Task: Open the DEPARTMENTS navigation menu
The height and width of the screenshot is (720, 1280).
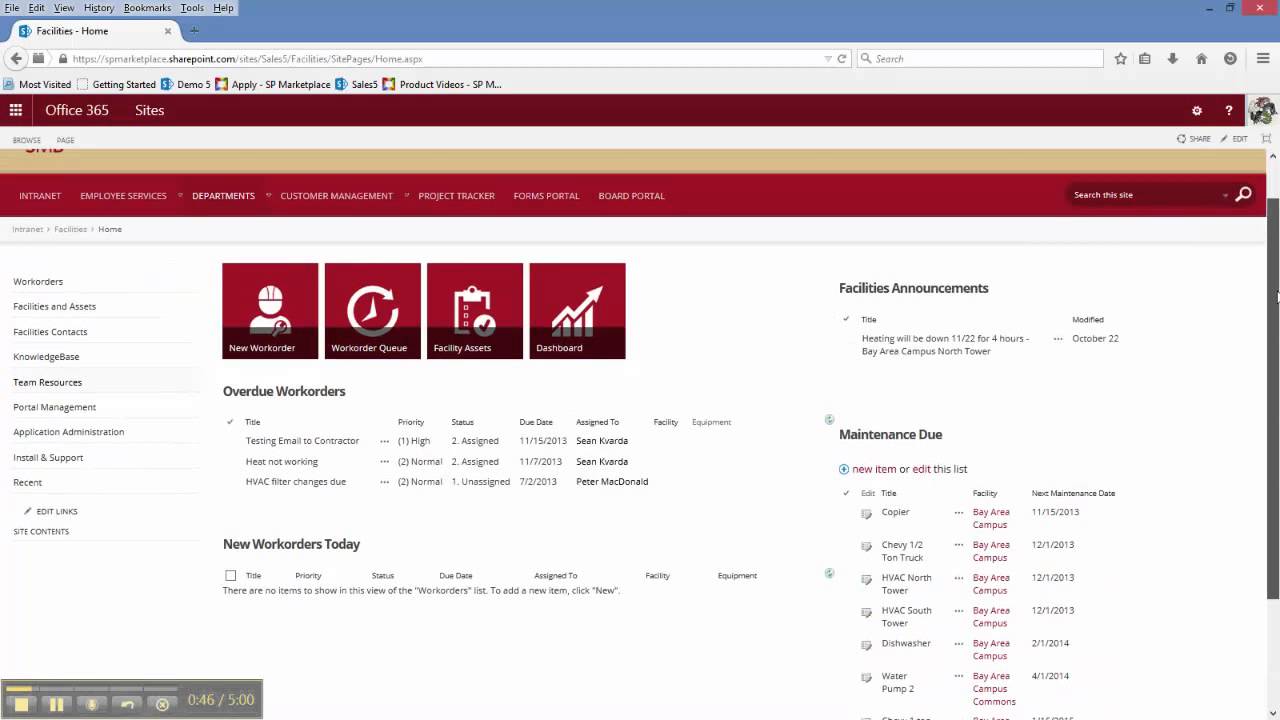Action: click(x=223, y=196)
